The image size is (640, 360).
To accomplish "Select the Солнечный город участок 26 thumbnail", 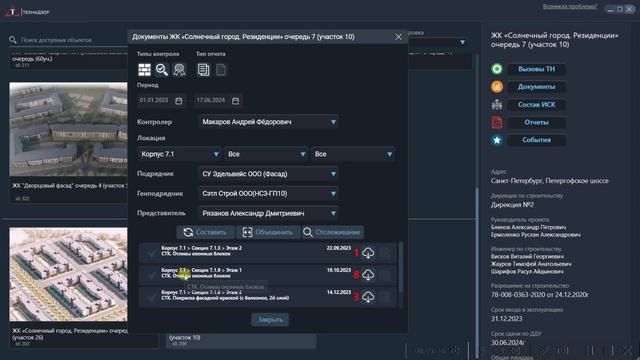I will (x=68, y=274).
